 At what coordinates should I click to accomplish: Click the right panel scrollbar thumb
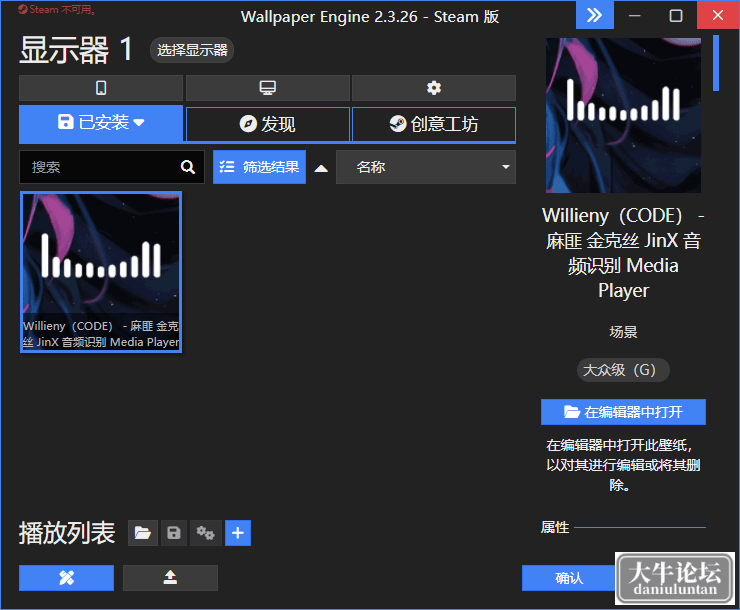[x=716, y=63]
